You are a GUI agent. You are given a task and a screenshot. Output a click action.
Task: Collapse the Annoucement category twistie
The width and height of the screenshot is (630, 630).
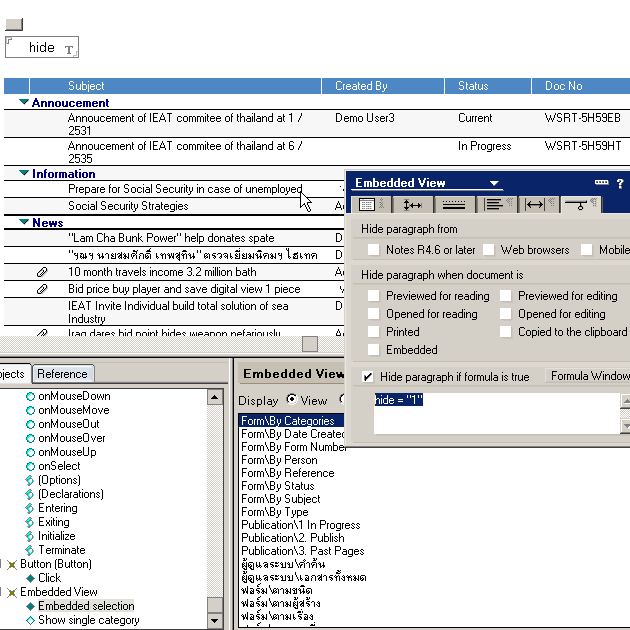click(24, 102)
